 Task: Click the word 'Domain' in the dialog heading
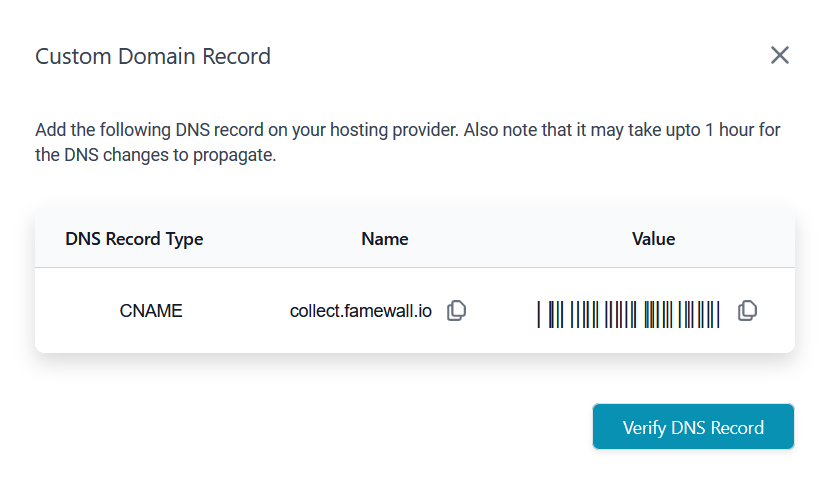point(142,56)
